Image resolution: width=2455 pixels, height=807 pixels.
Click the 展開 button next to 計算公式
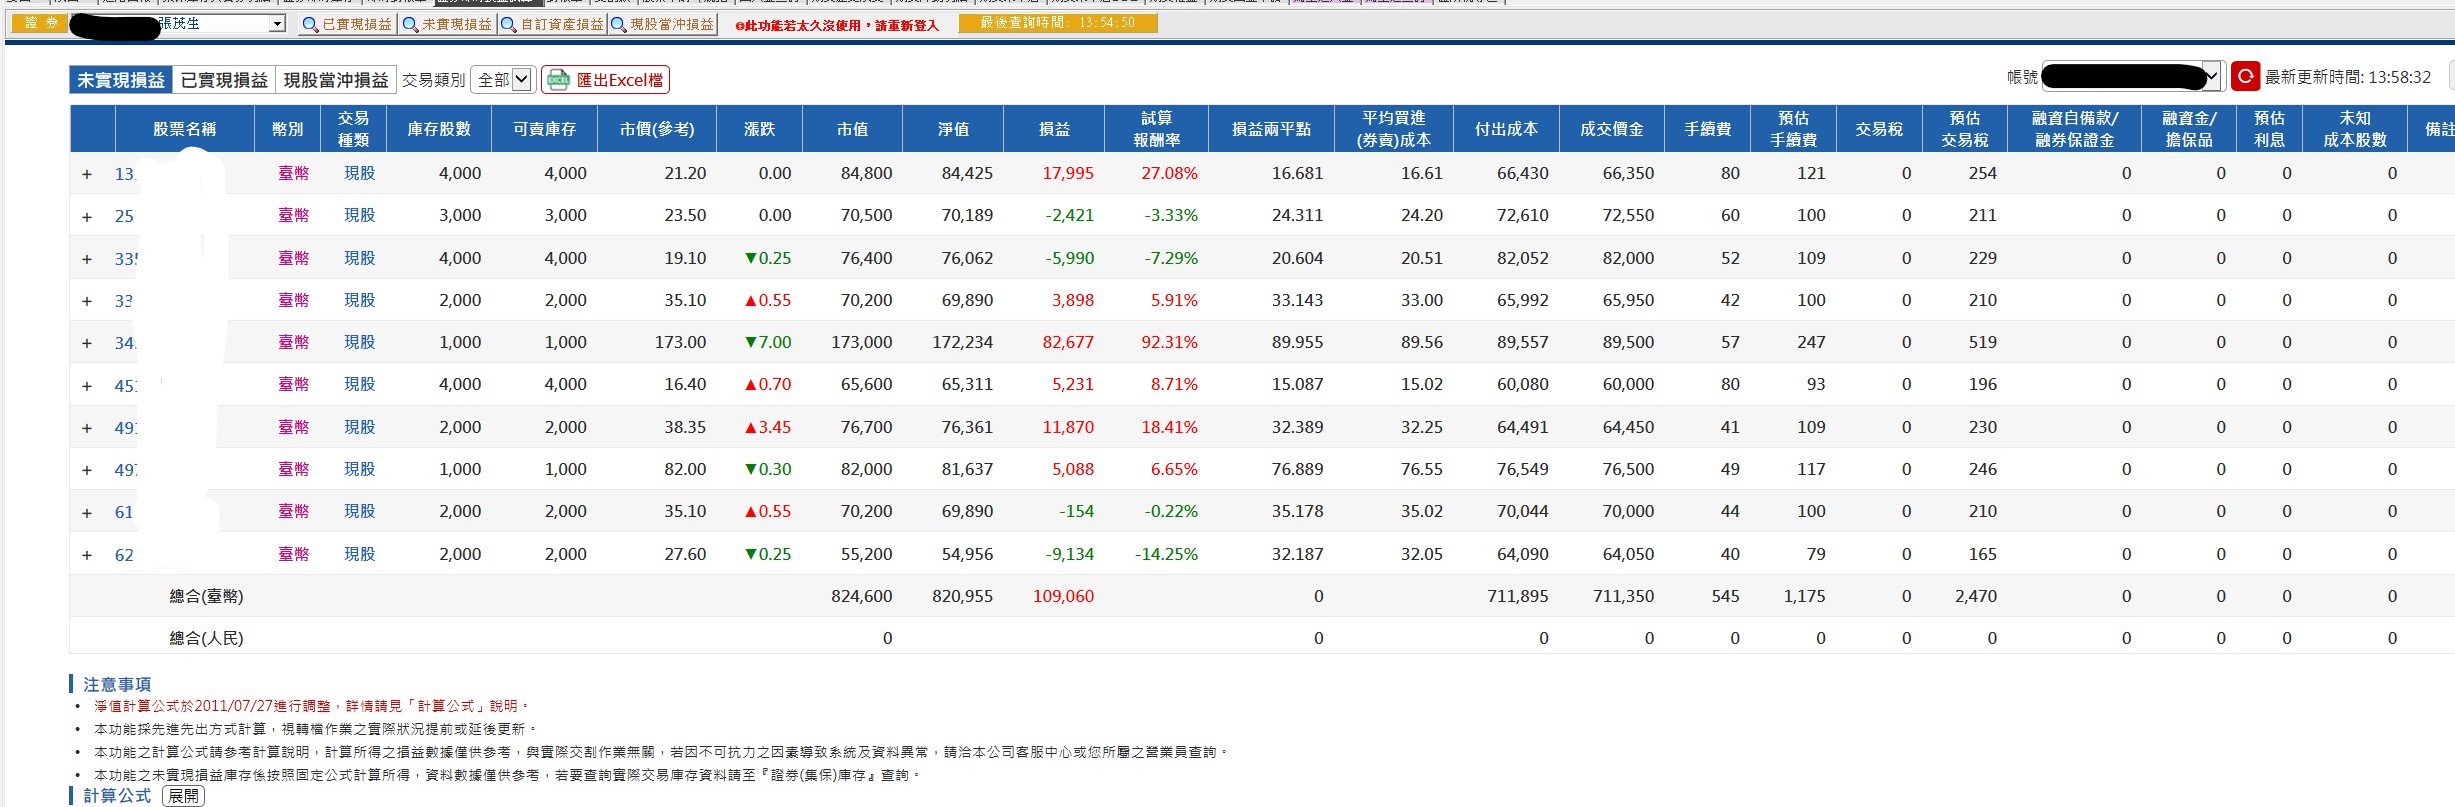(x=183, y=796)
